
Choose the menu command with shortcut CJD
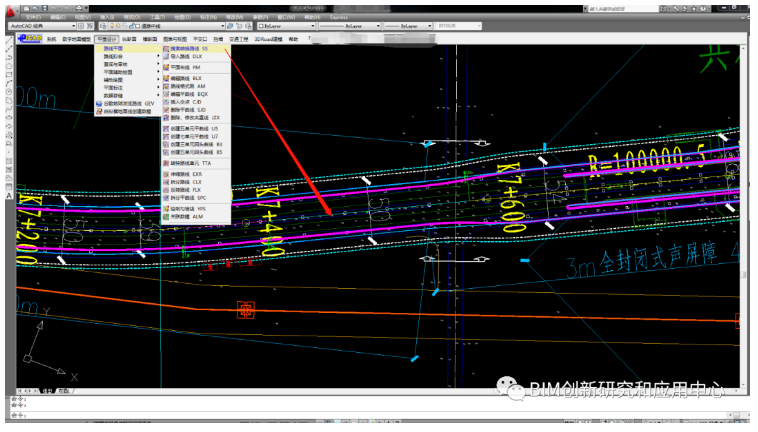196,102
